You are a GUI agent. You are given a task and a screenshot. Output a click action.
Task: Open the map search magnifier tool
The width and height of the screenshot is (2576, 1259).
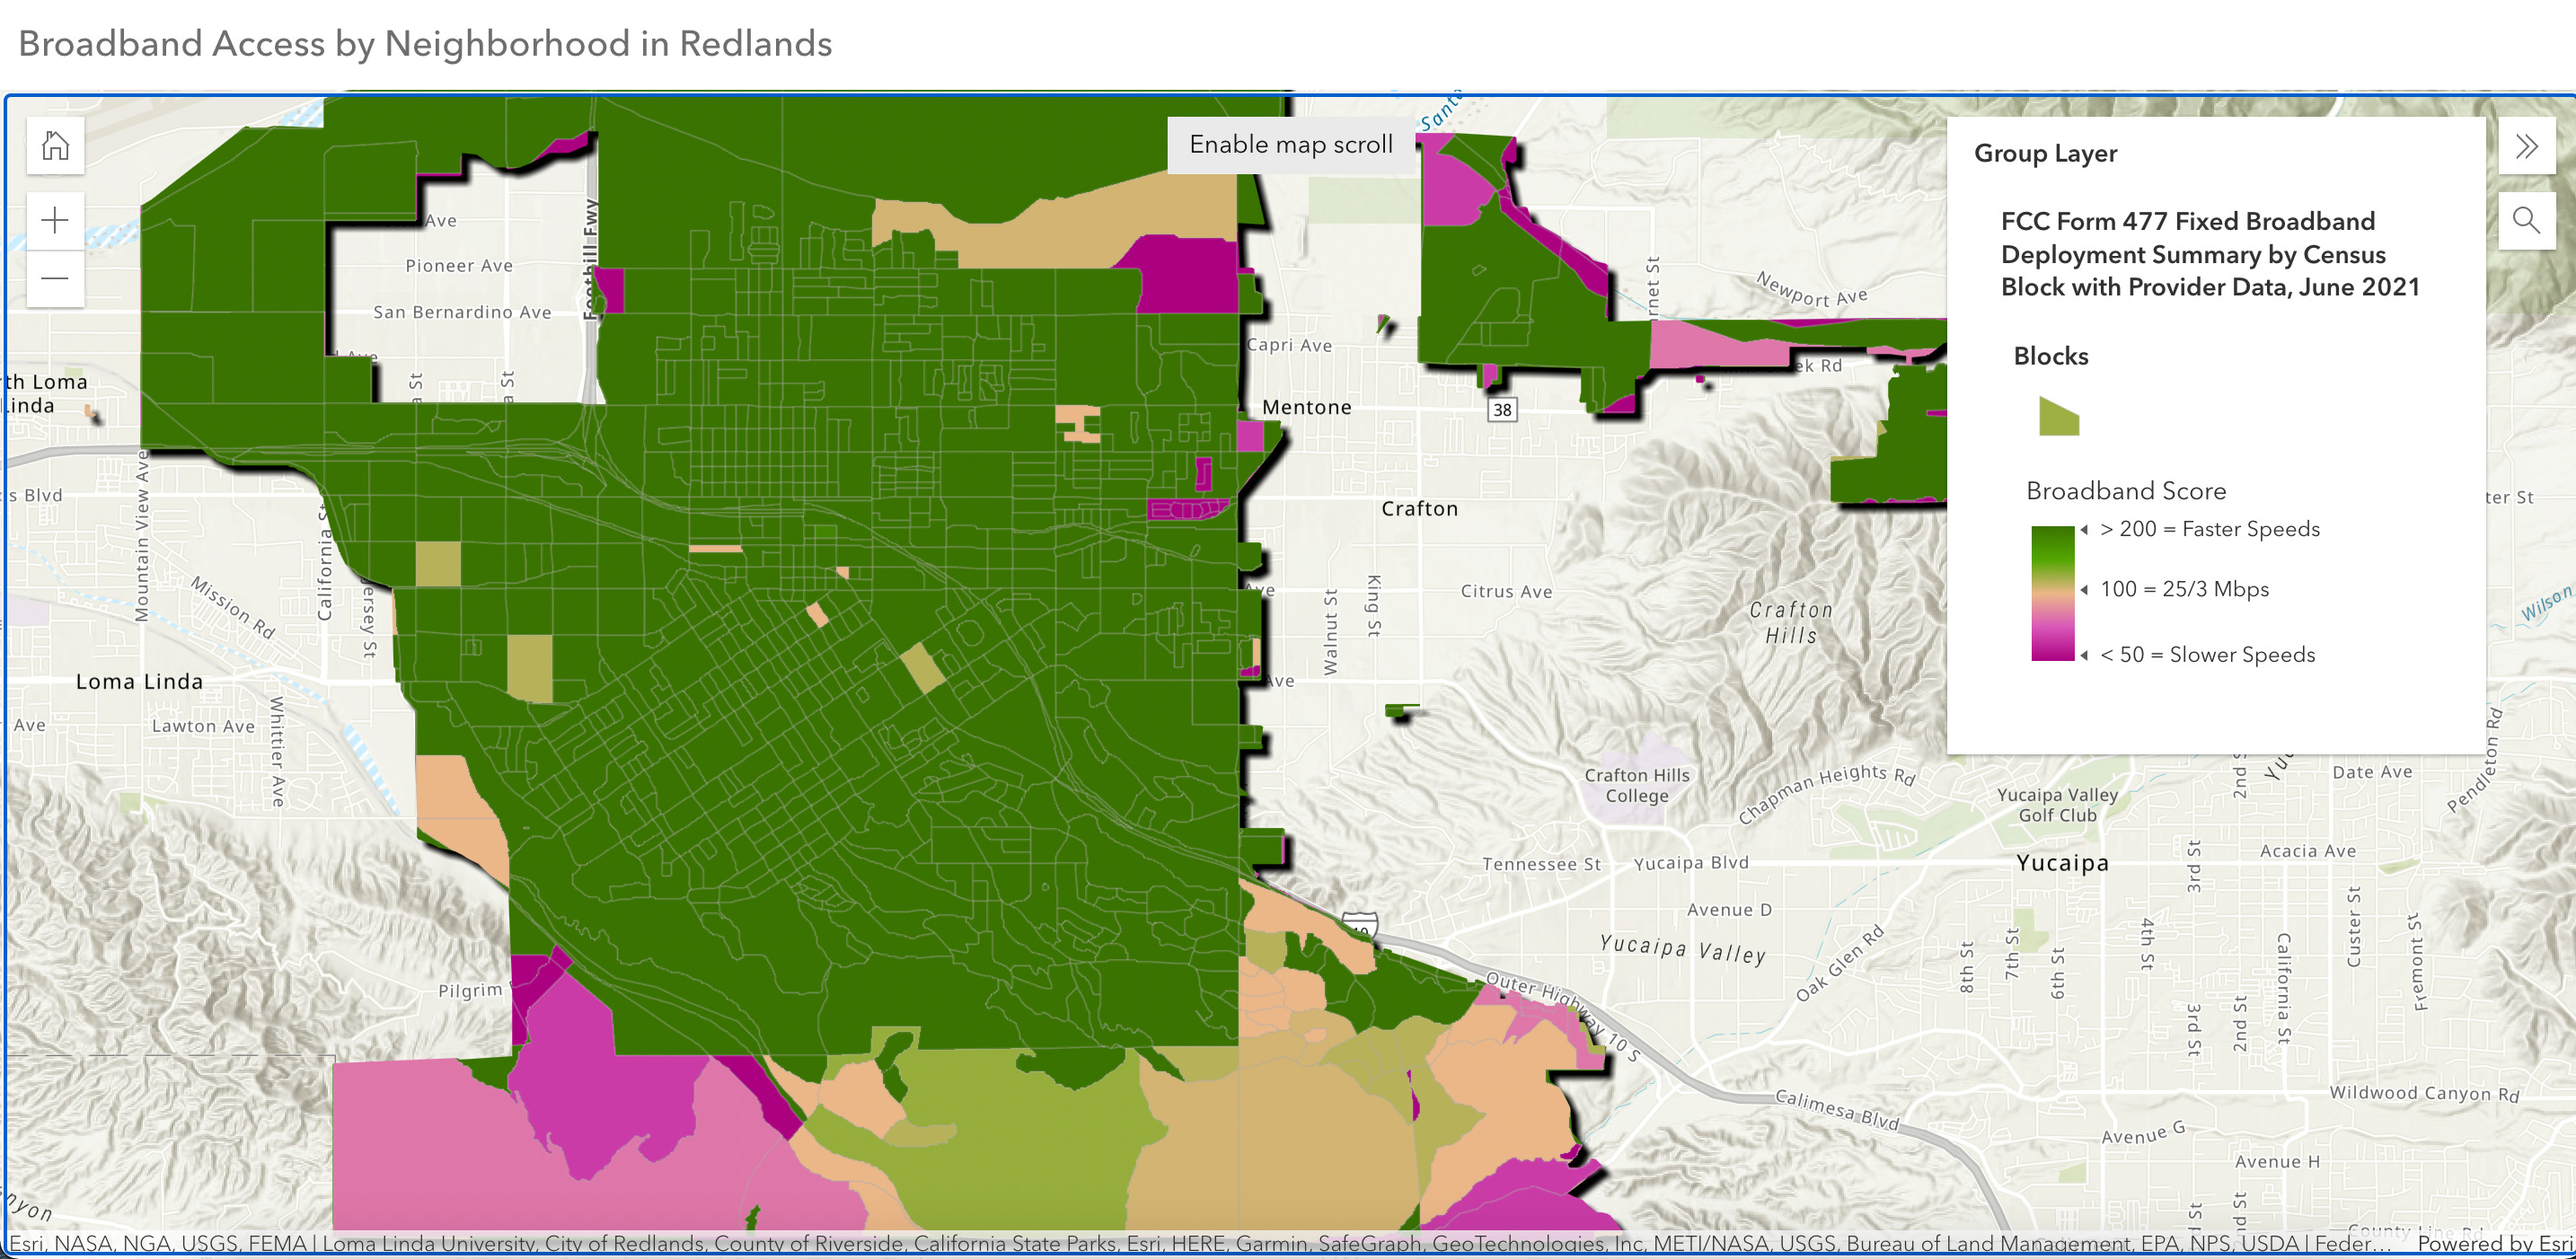pos(2526,220)
